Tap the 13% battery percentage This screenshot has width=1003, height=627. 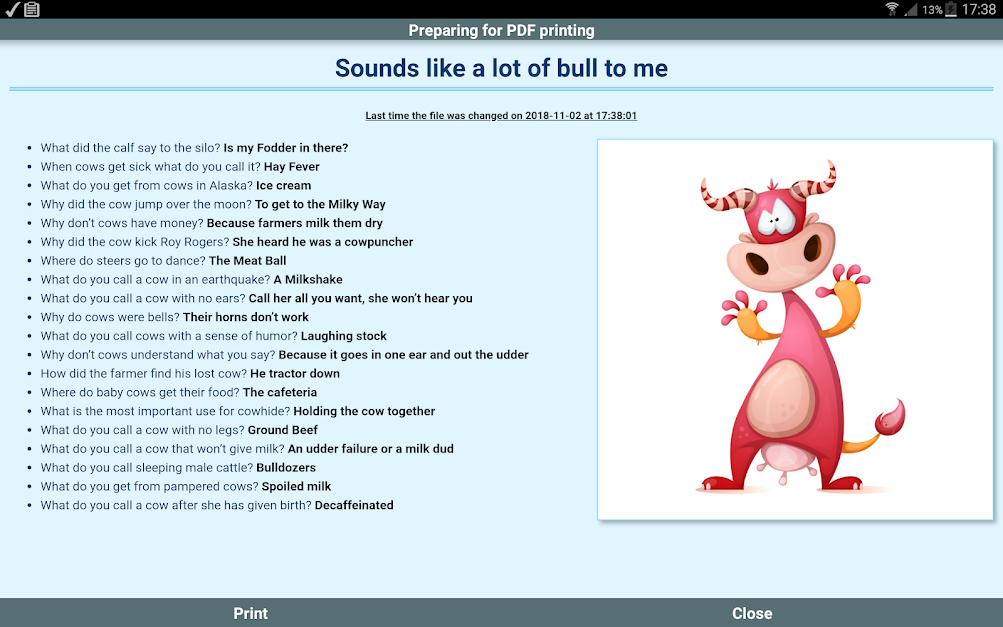(932, 10)
